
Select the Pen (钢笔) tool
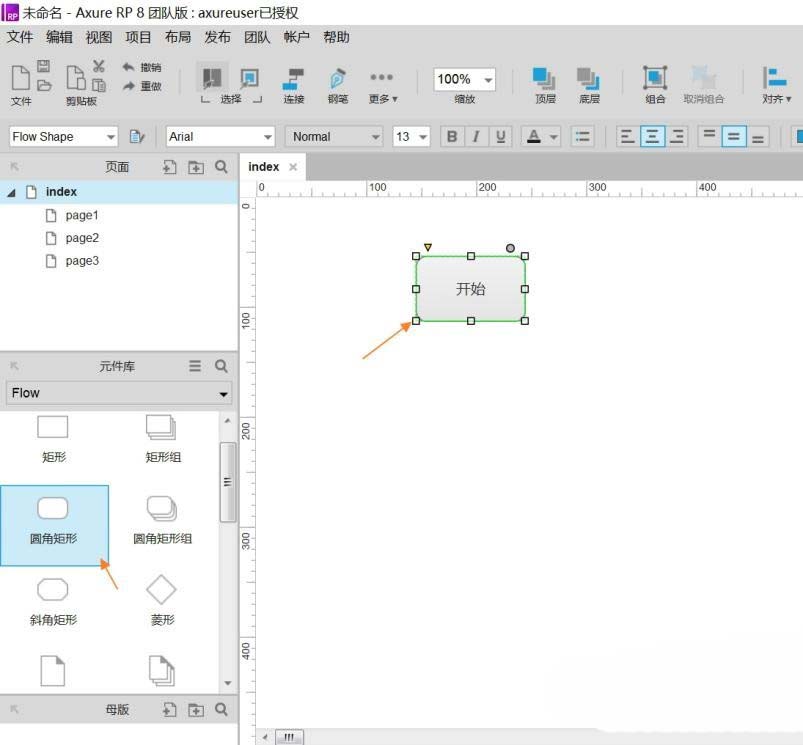tap(338, 84)
